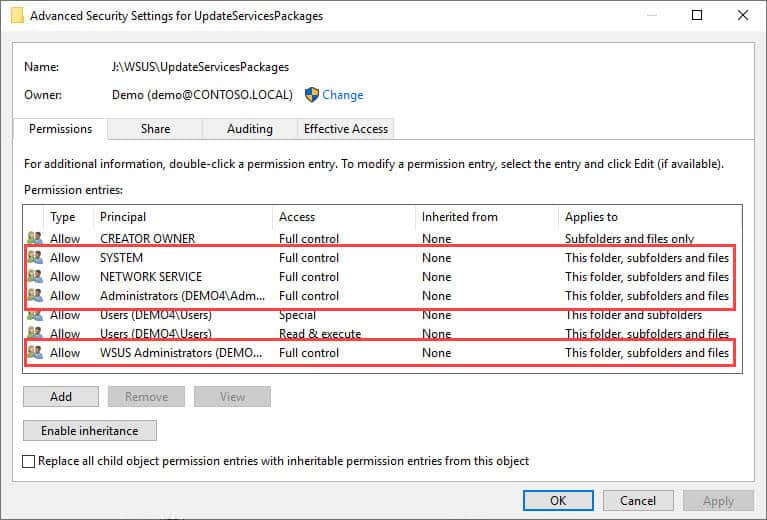Click the View button
Viewport: 767px width, 520px height.
(x=232, y=397)
